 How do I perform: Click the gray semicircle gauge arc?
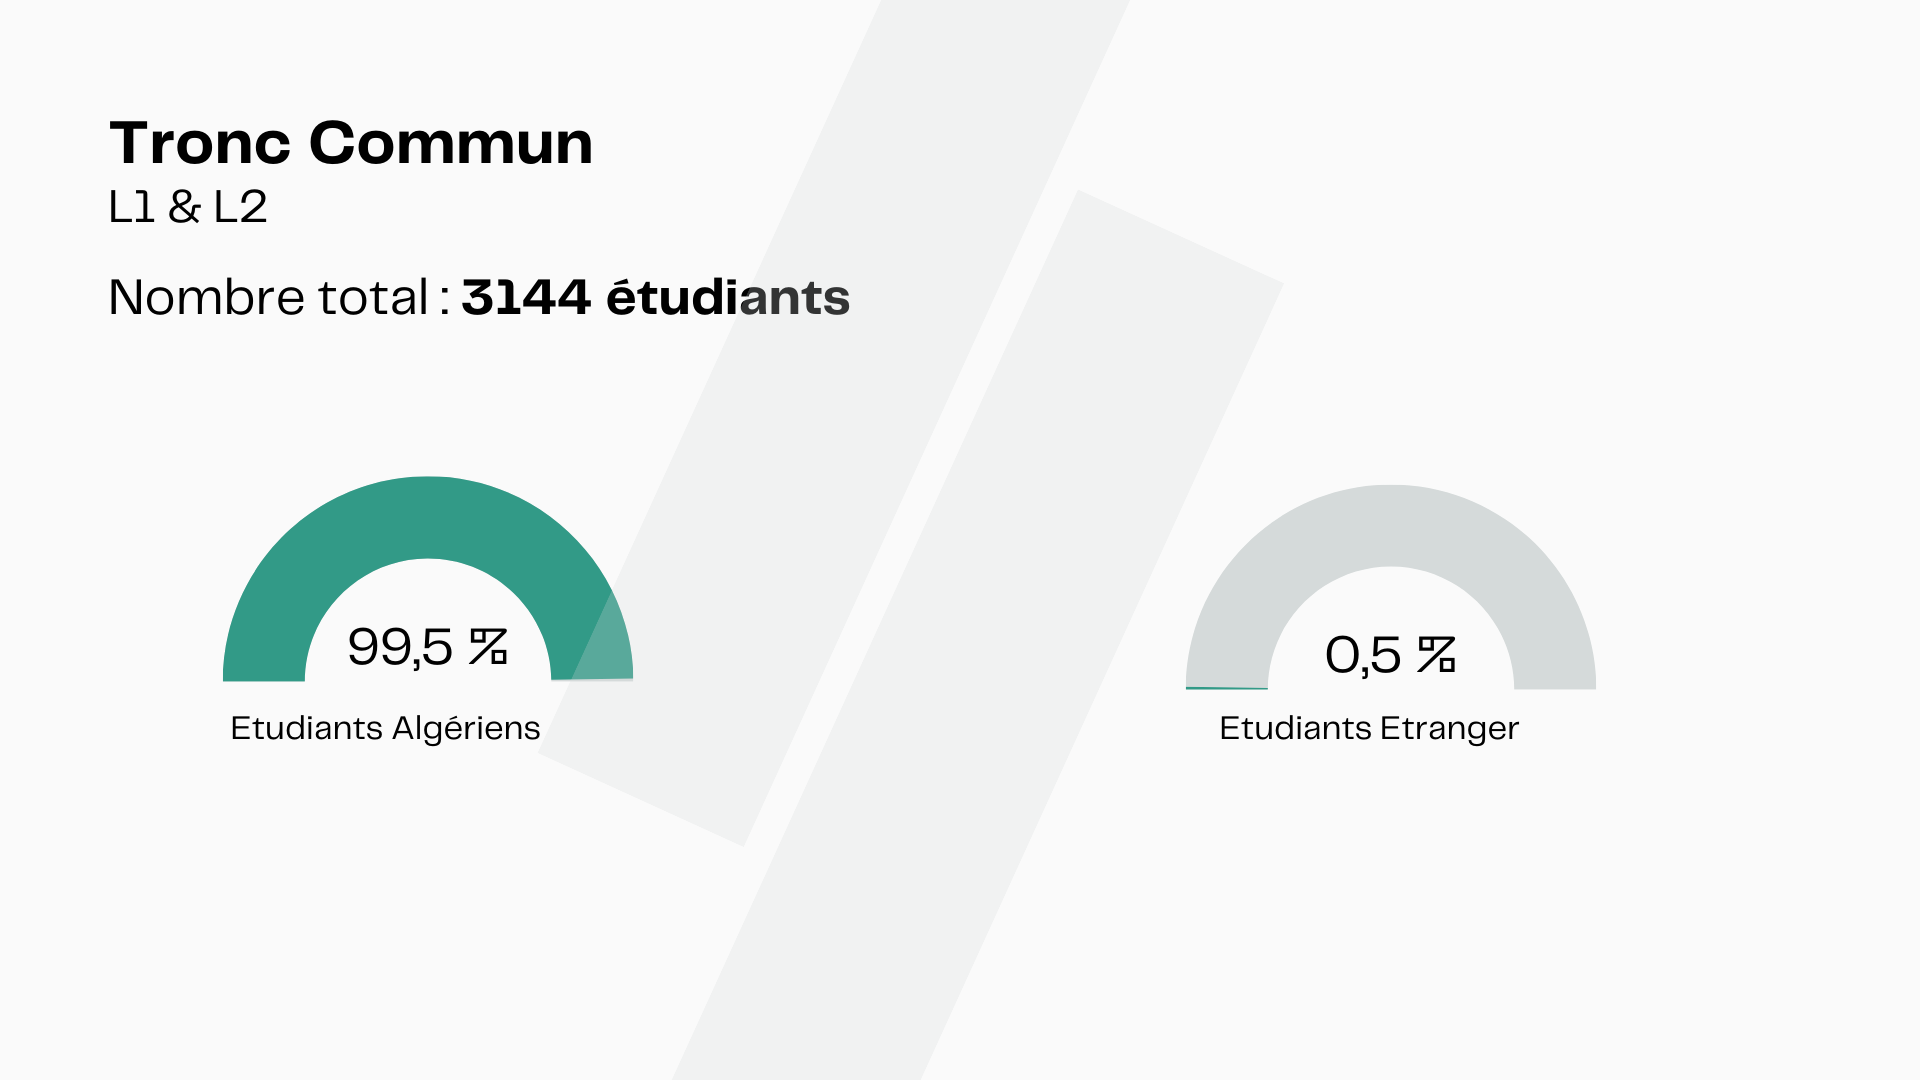[1391, 525]
